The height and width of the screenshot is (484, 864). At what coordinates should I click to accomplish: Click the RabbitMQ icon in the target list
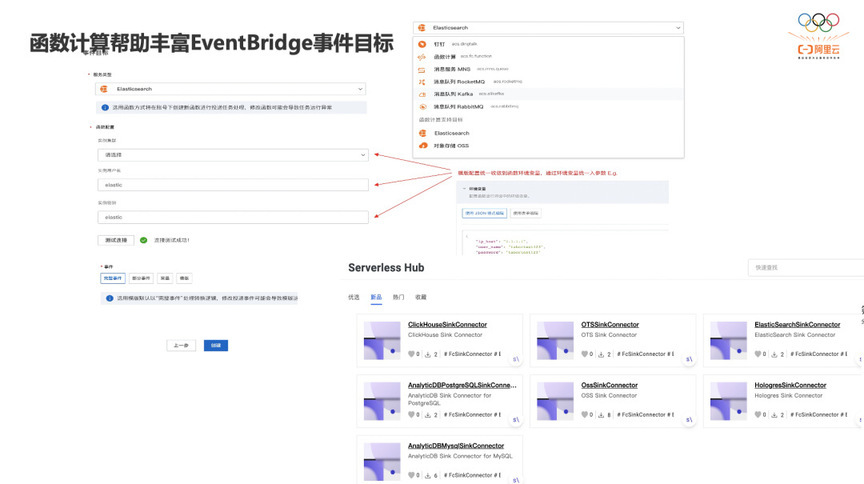(422, 107)
